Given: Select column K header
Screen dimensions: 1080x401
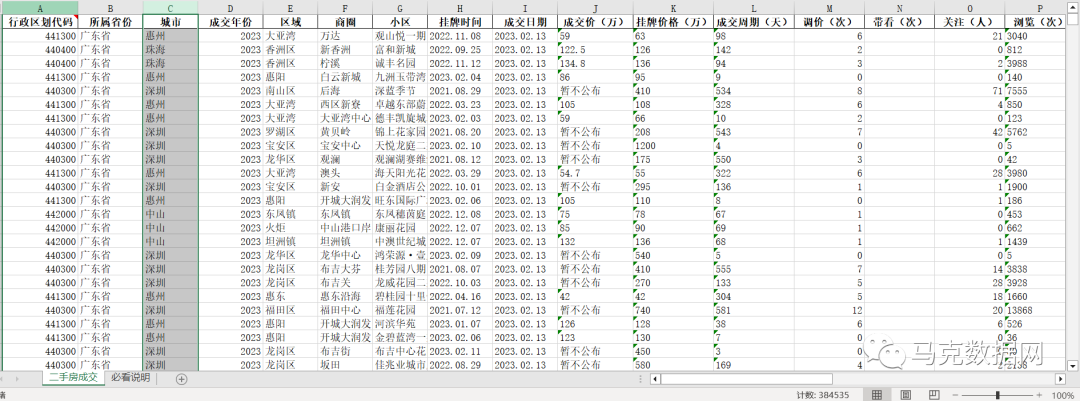Looking at the screenshot, I should [673, 8].
